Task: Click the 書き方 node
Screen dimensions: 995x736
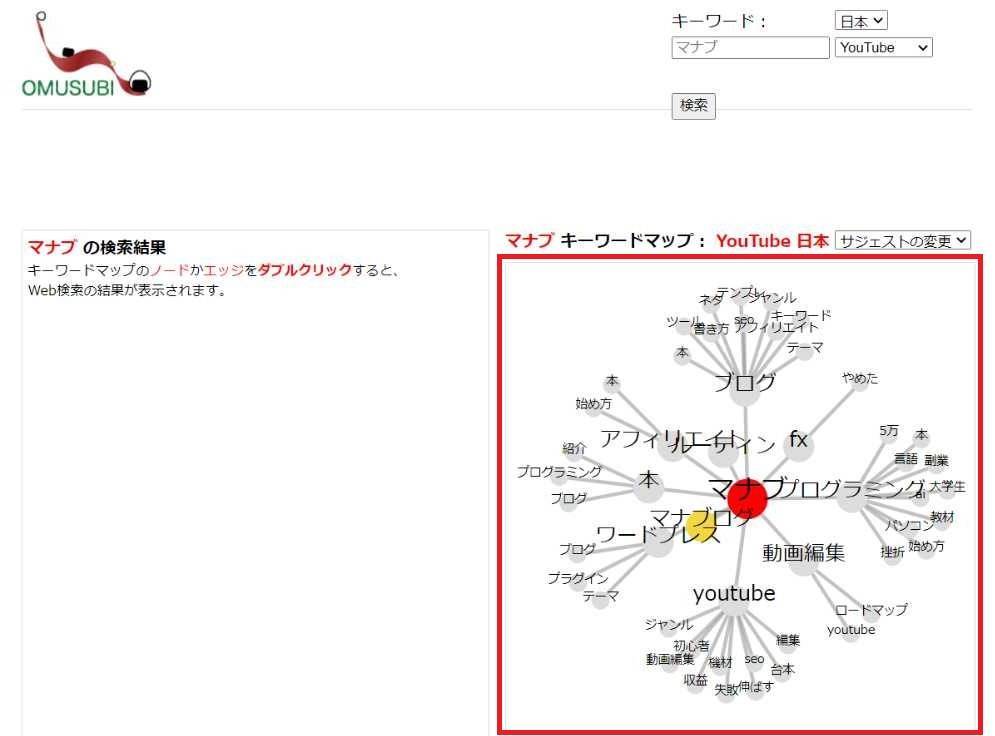Action: coord(711,332)
